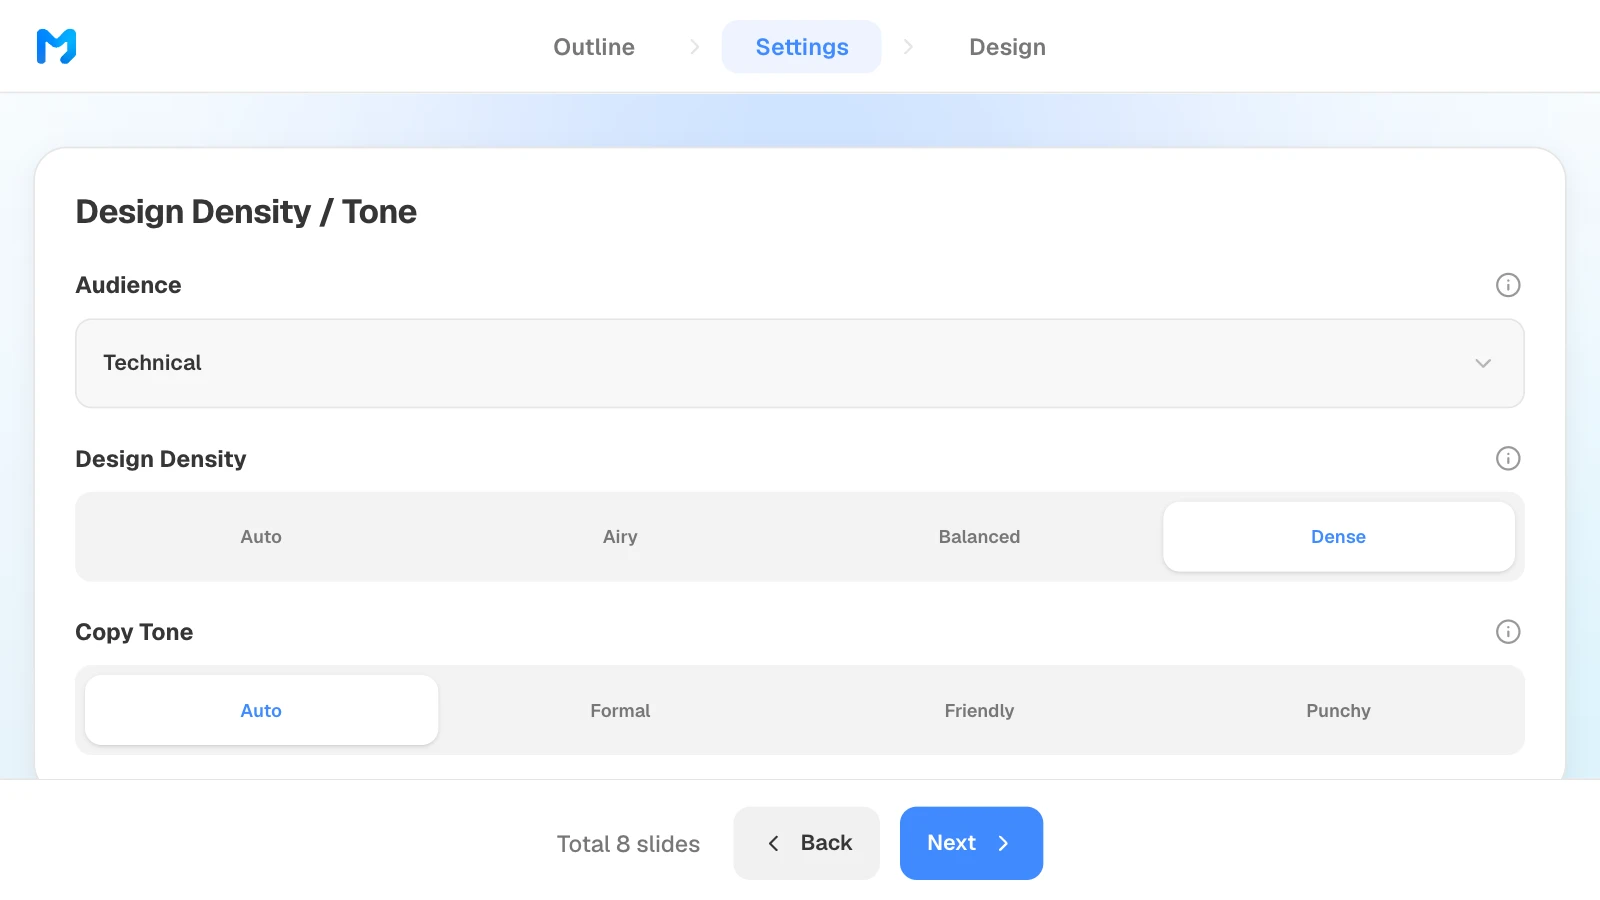This screenshot has width=1600, height=900.
Task: Select Dense design density
Action: [x=1338, y=537]
